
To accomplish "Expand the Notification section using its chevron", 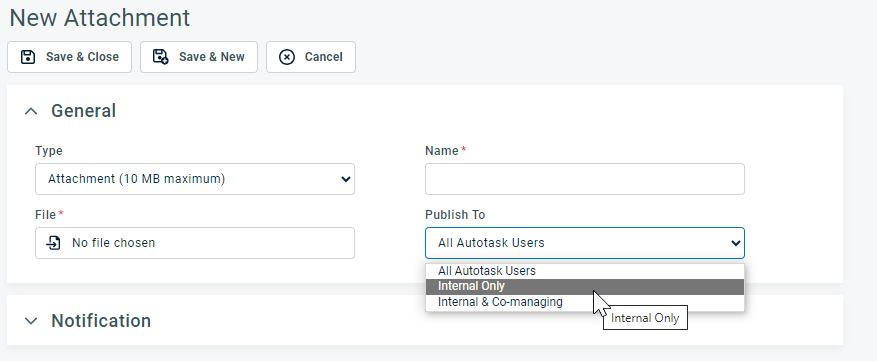I will point(31,321).
